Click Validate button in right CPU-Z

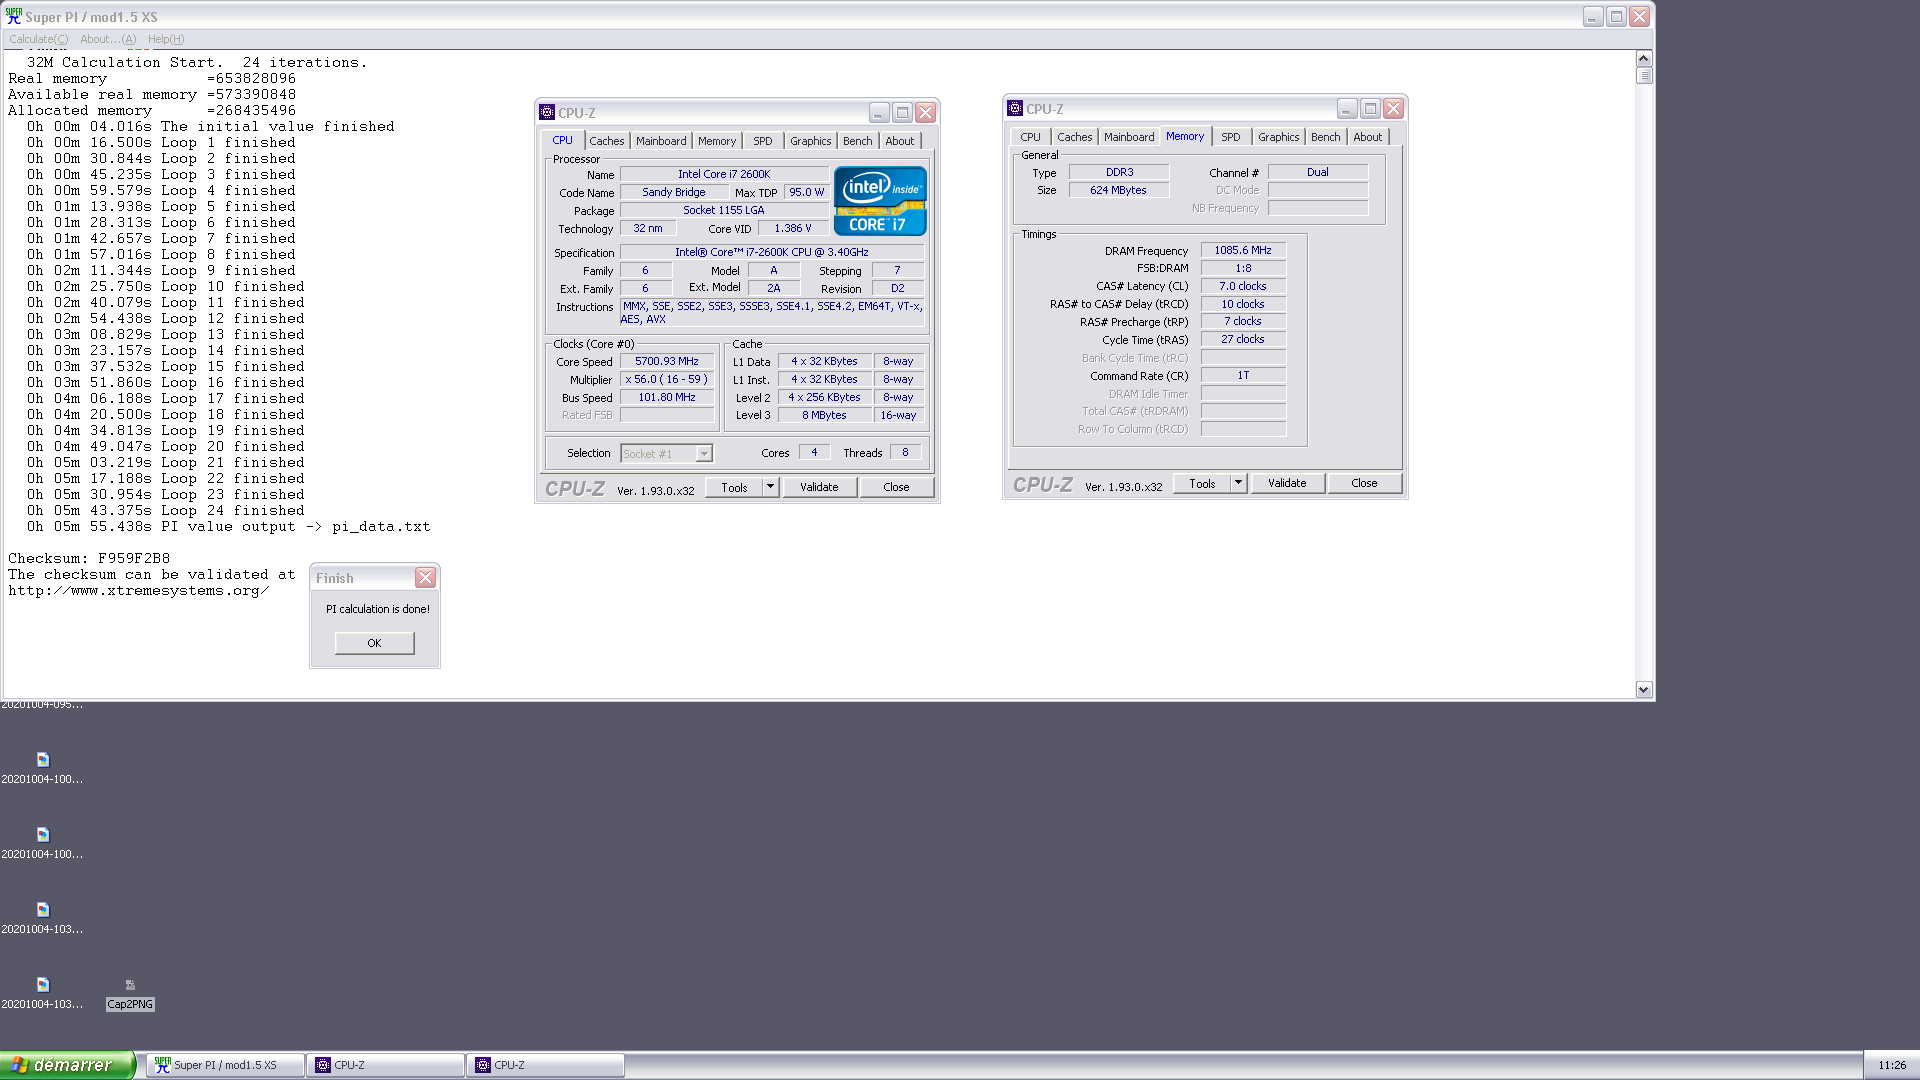1287,483
